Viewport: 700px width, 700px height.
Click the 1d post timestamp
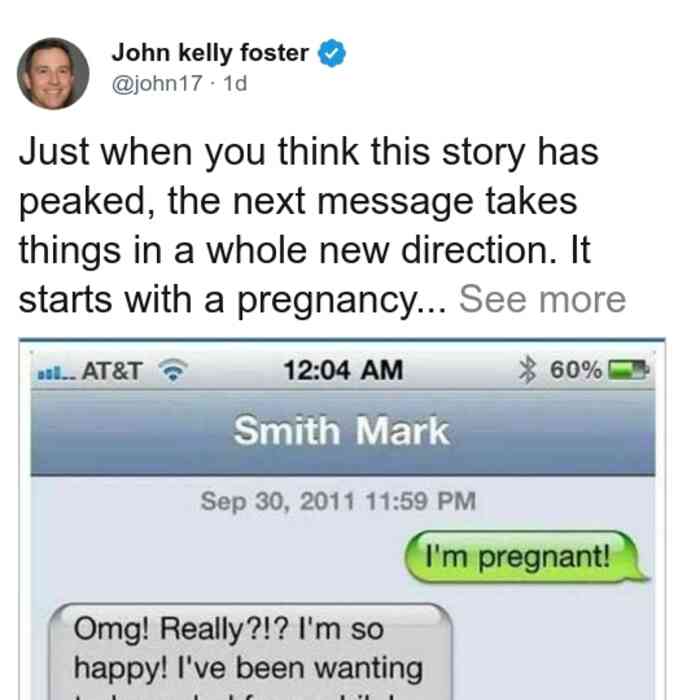pyautogui.click(x=235, y=83)
